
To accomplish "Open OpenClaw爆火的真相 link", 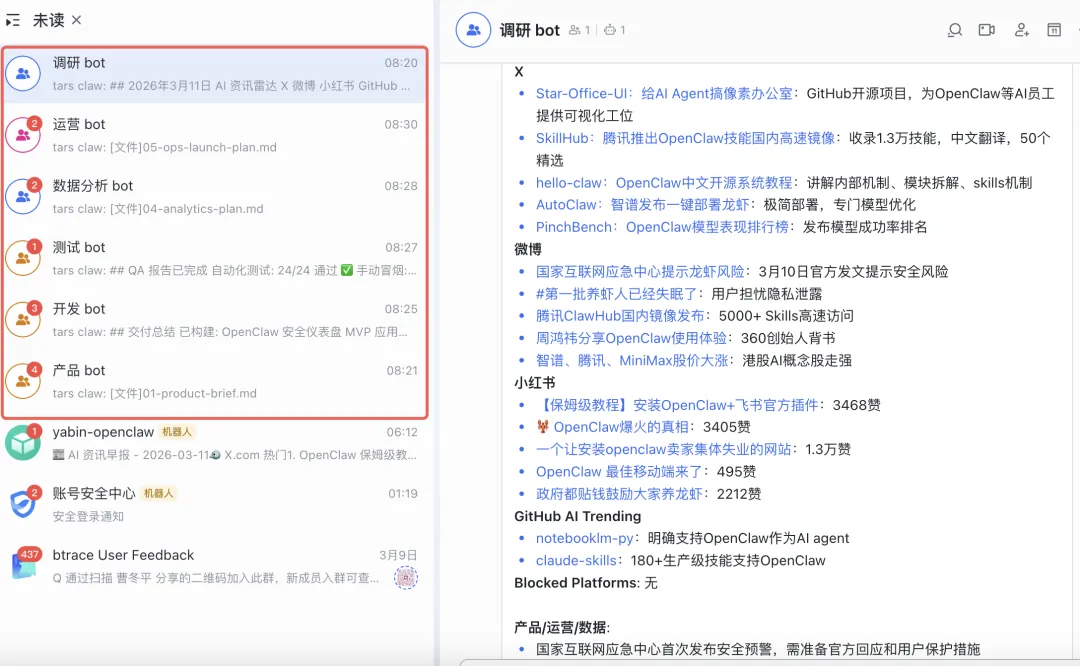I will tap(612, 427).
